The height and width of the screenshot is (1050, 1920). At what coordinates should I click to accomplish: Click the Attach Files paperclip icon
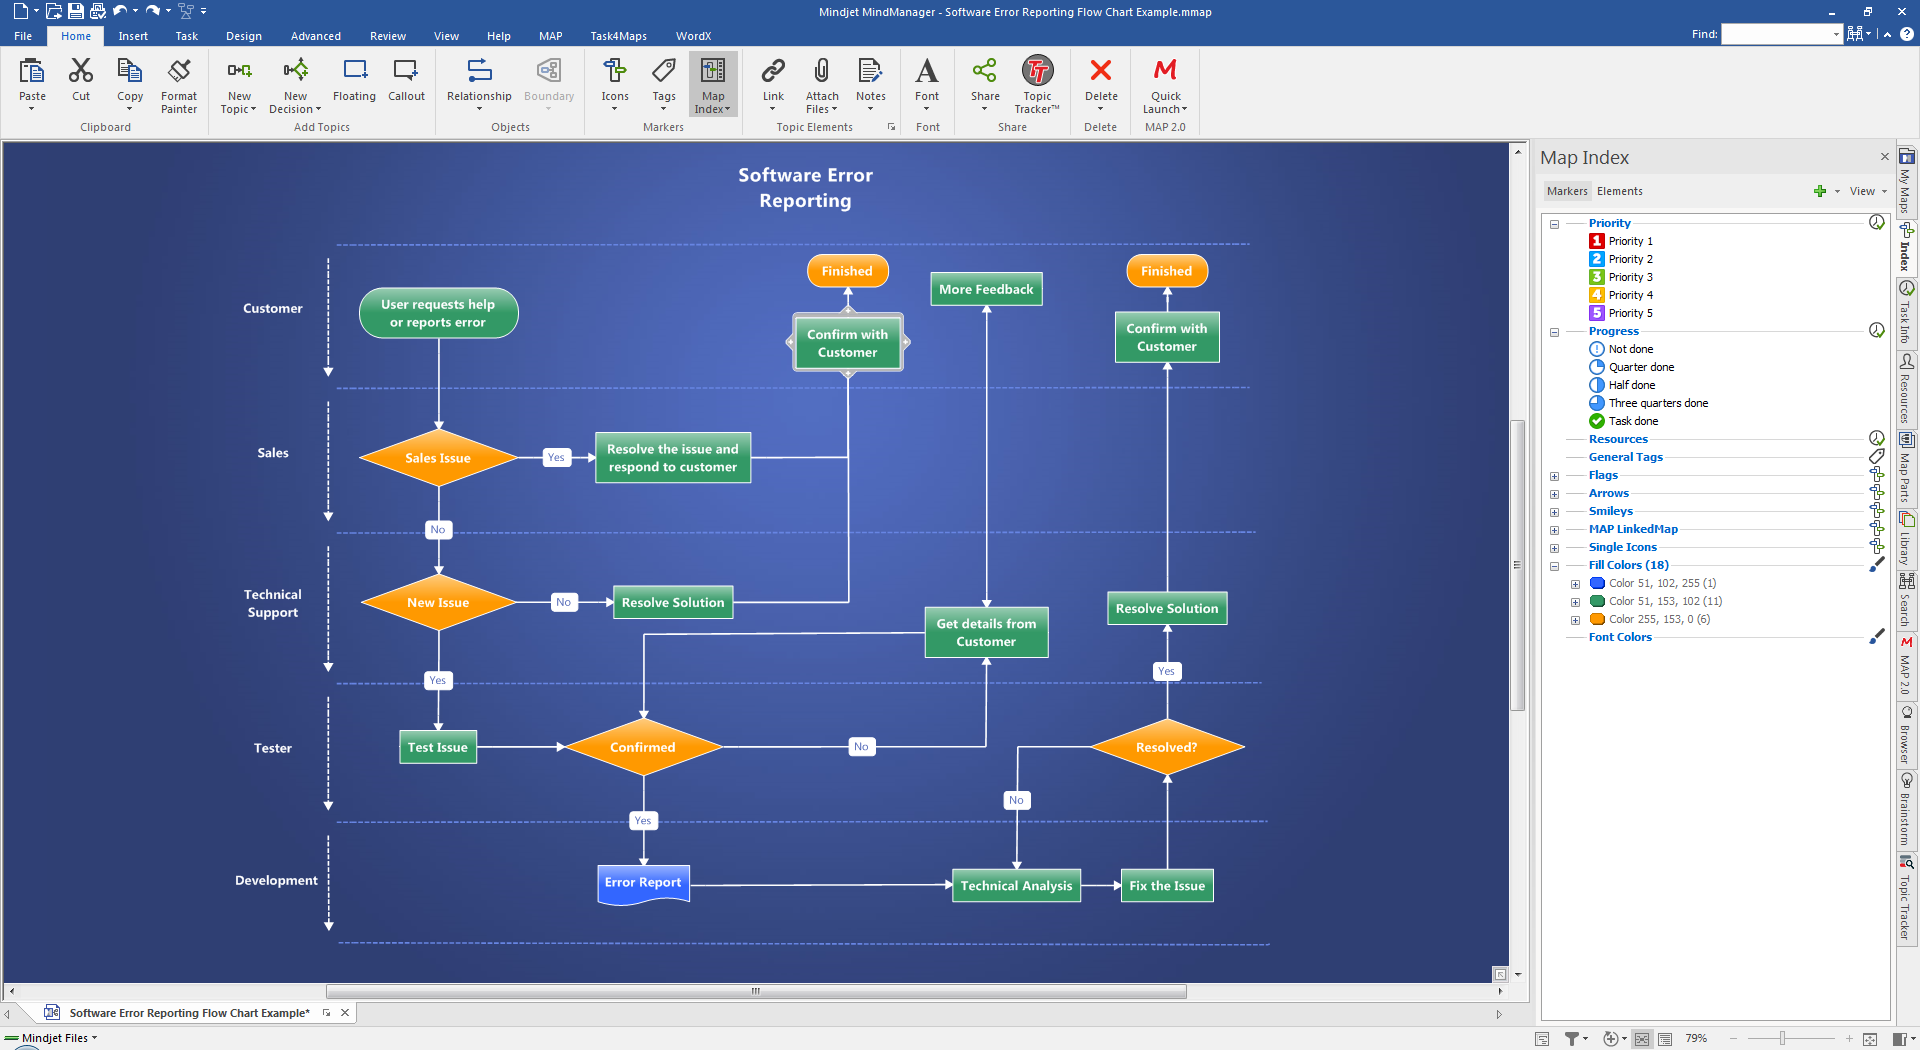821,71
